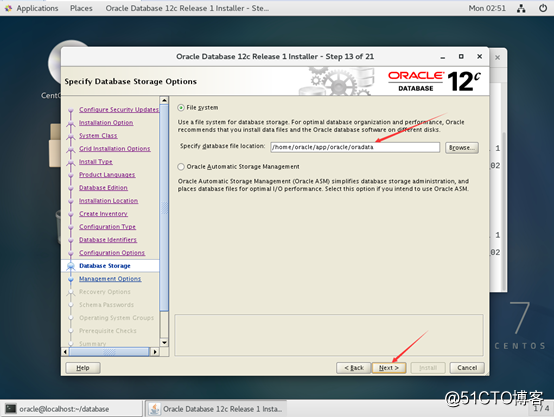Viewport: 554px width, 417px height.
Task: Click the workspace switcher showing 1/4
Action: point(541,409)
